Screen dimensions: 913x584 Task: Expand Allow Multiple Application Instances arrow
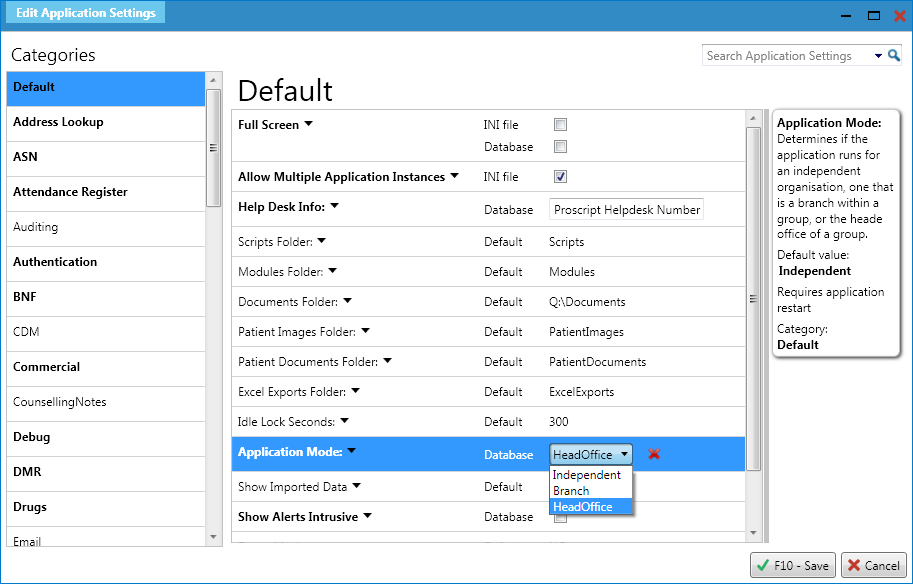[455, 176]
